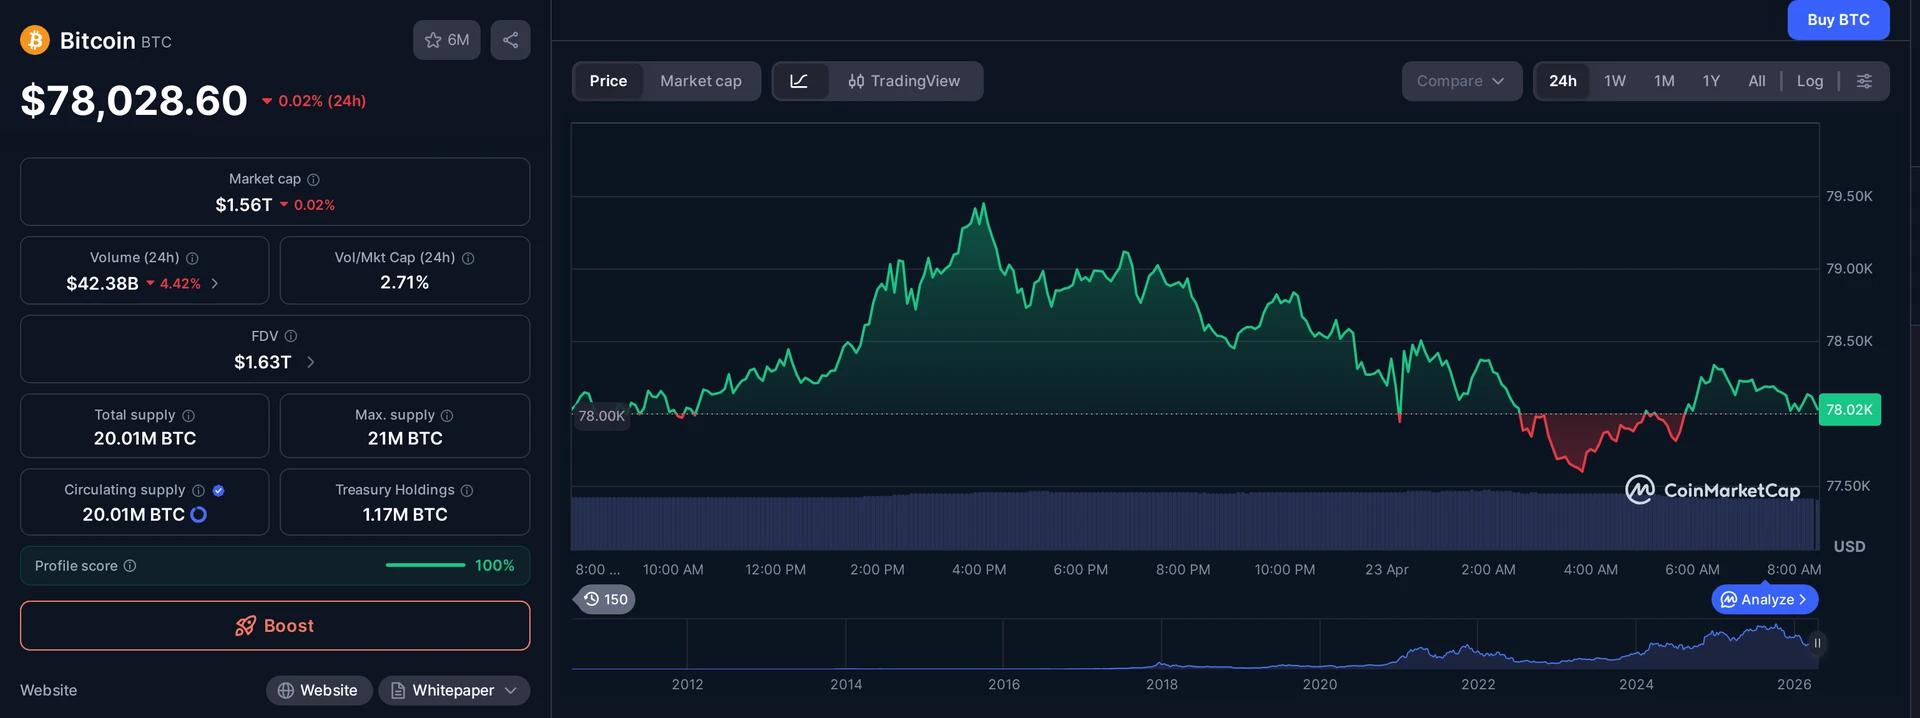Select the 24h time range
Image resolution: width=1920 pixels, height=718 pixels.
[x=1563, y=81]
